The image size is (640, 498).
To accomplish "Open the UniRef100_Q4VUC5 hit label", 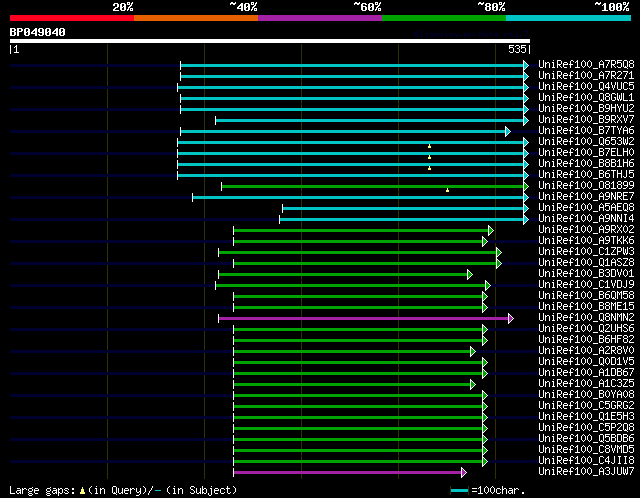I will click(x=586, y=87).
